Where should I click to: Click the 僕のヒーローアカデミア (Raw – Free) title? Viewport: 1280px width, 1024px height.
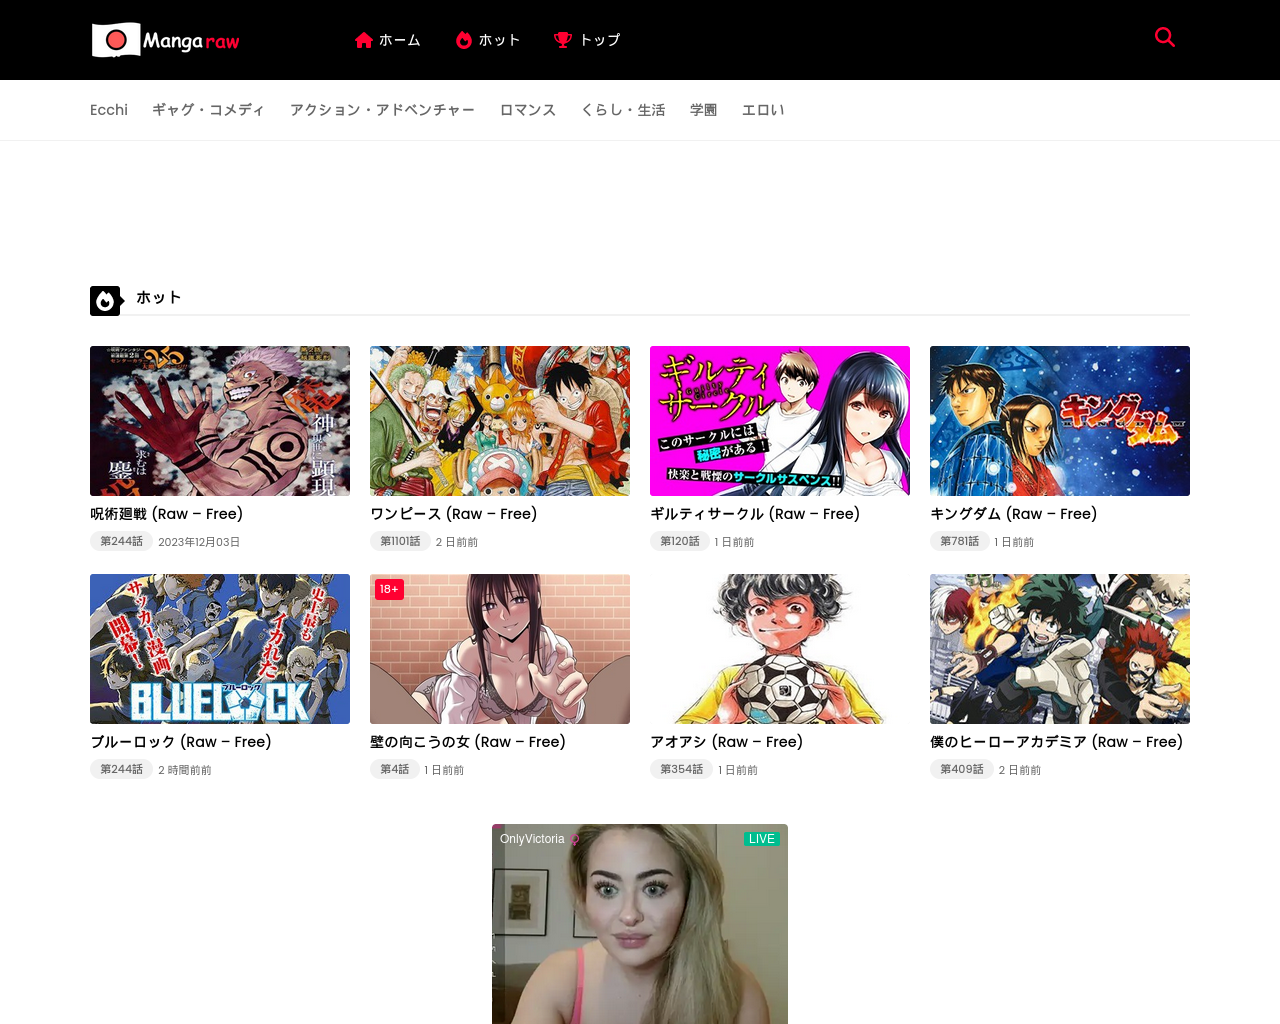1057,742
